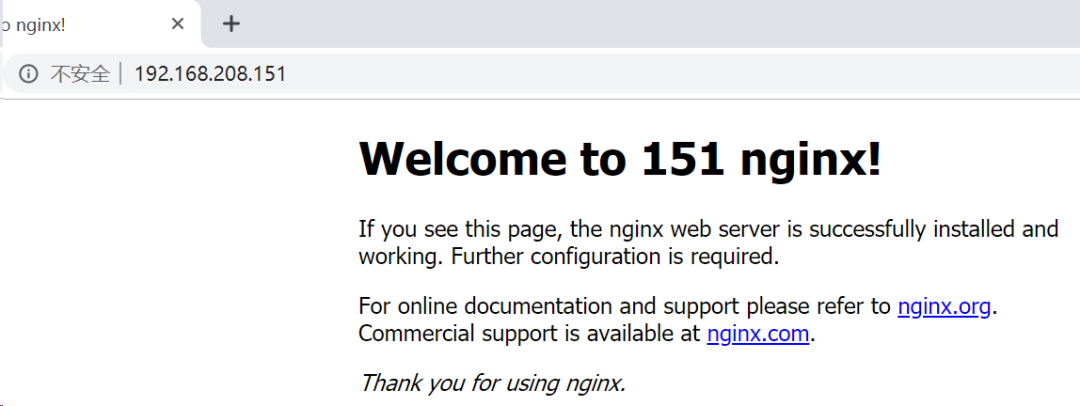Open the nginx.org link
The image size is (1080, 406).
pyautogui.click(x=944, y=307)
